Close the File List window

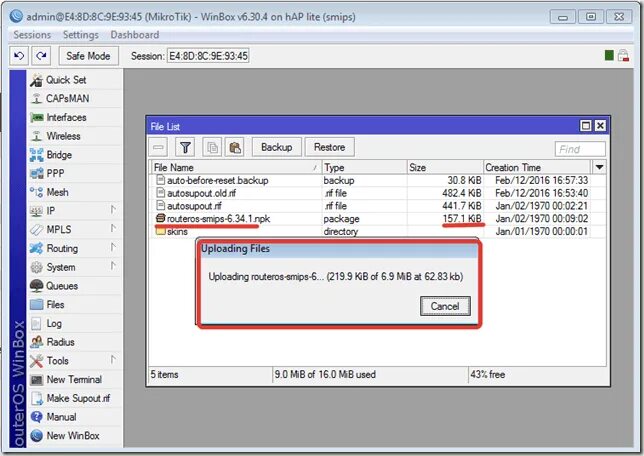[600, 126]
